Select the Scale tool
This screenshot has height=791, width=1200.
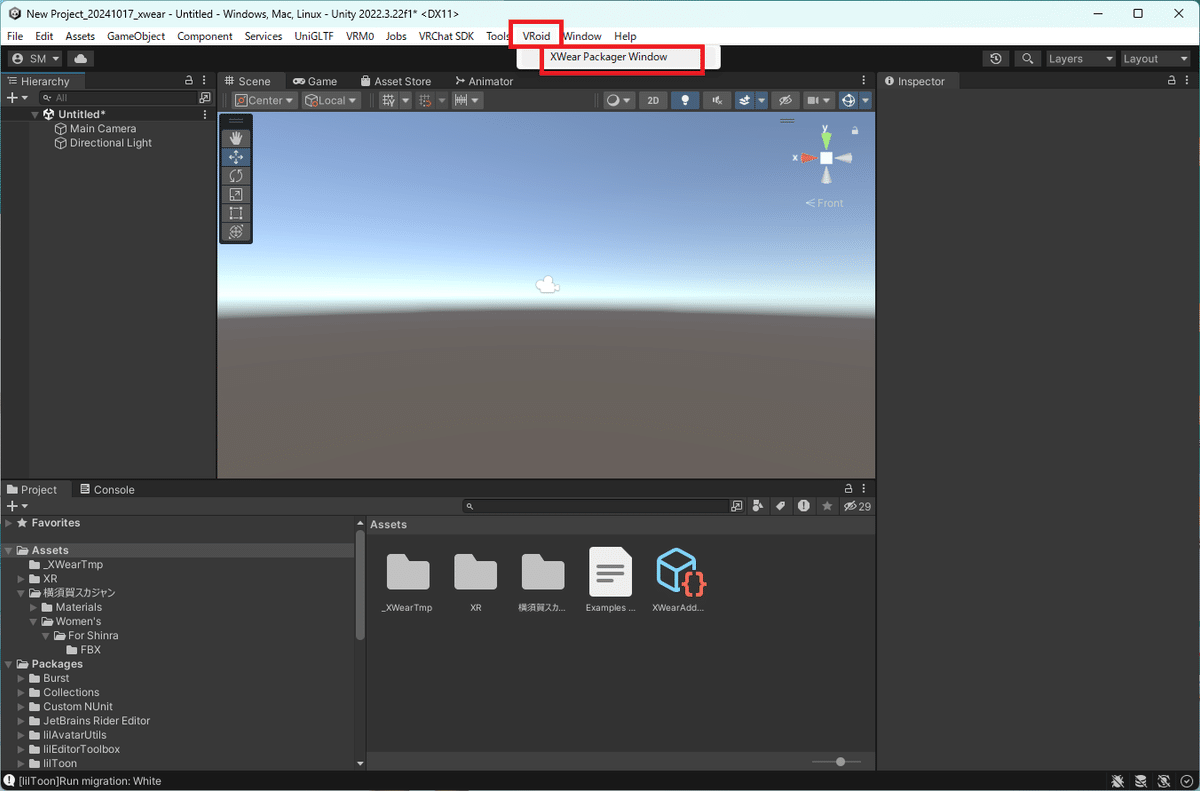pos(236,194)
